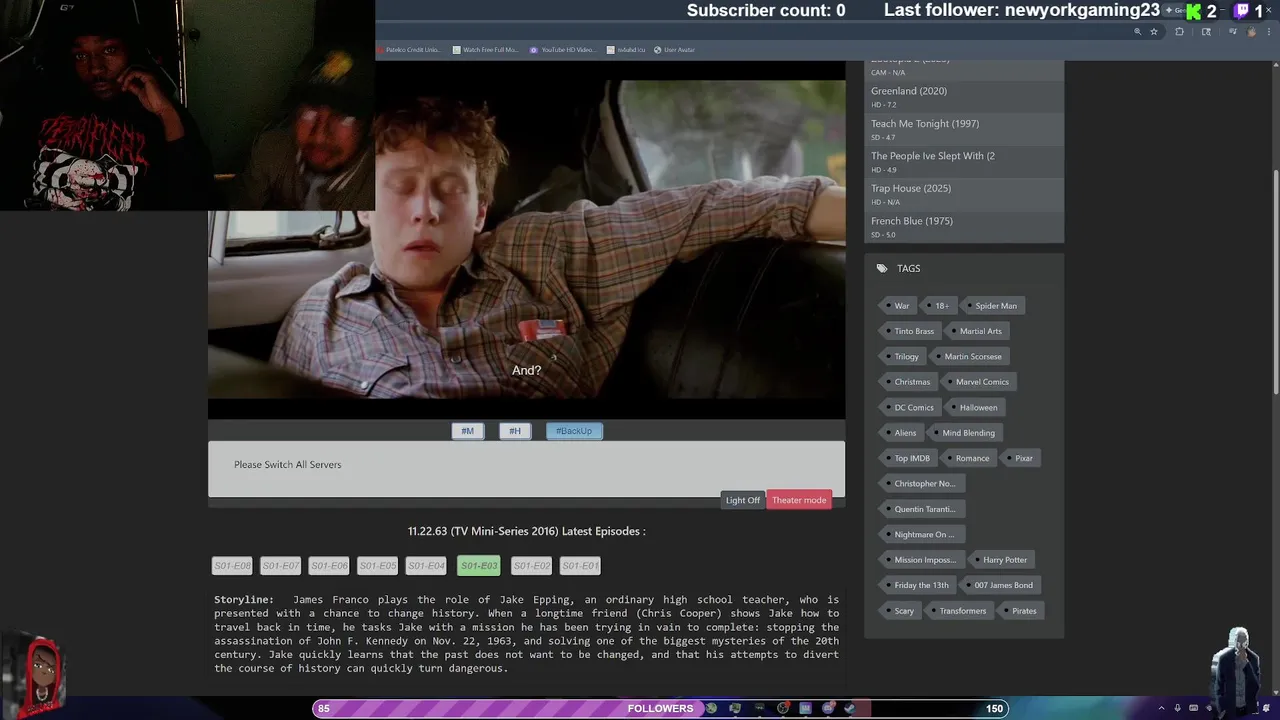This screenshot has width=1280, height=720.
Task: Select the Tinto Brass tag
Action: pos(913,331)
